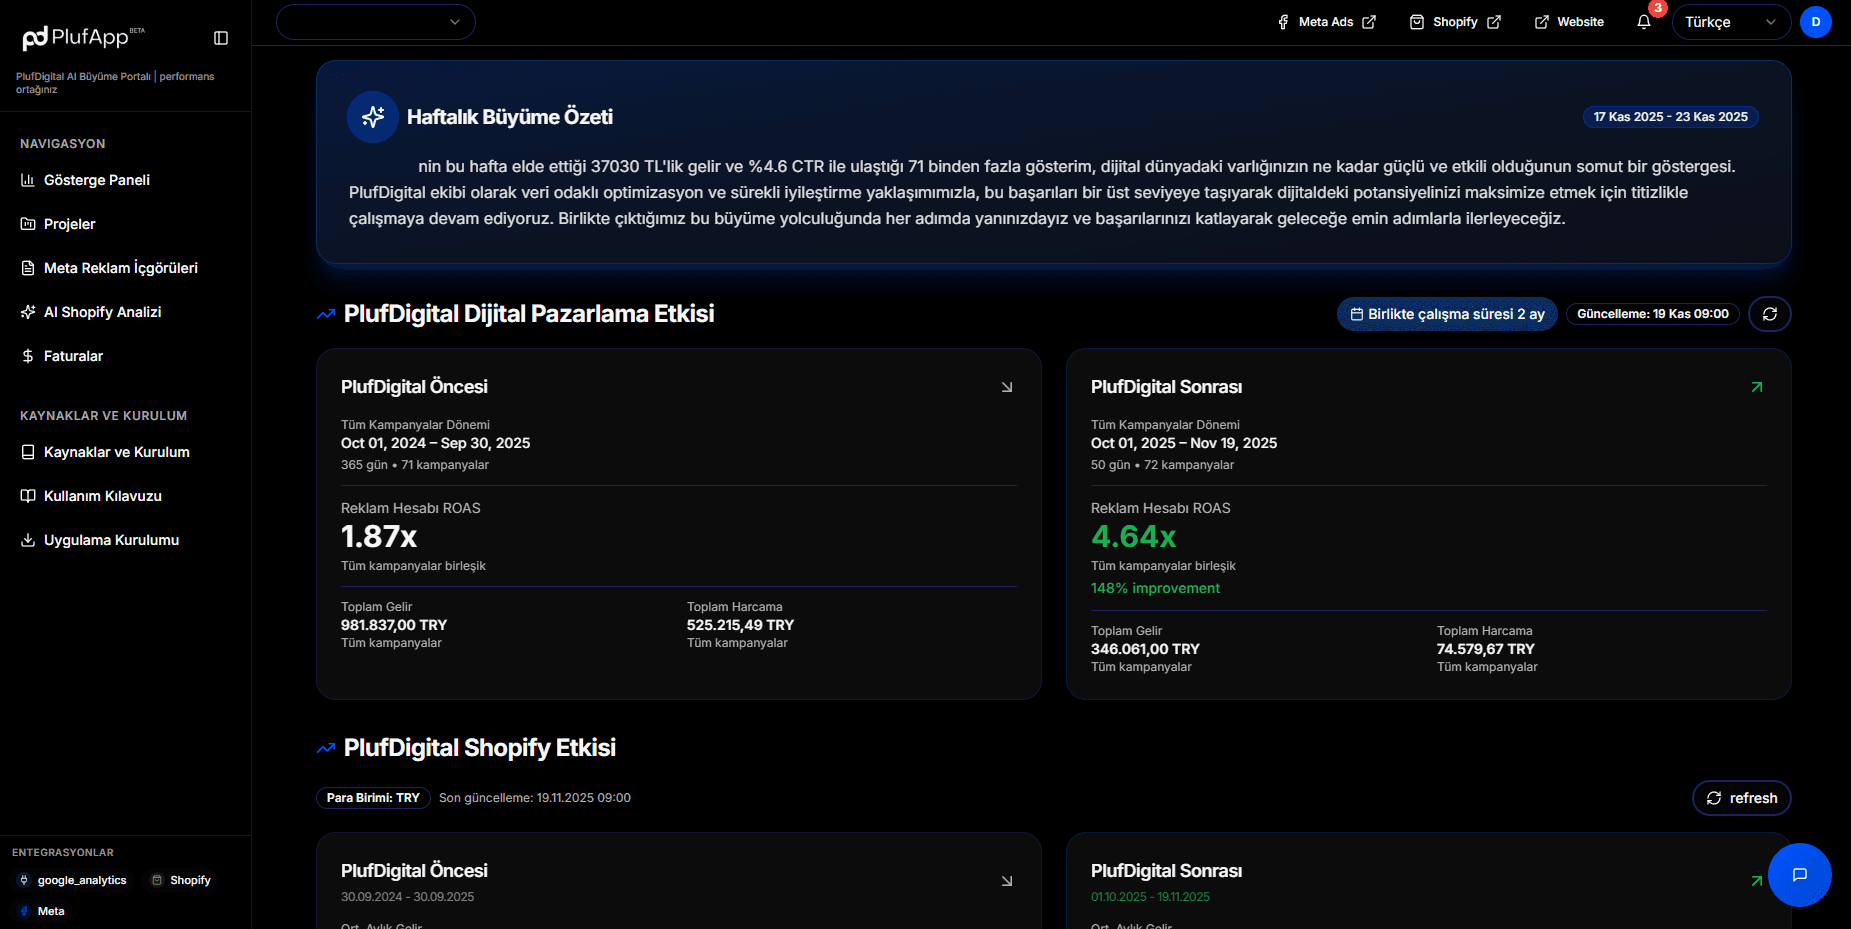Click the AI Shopify Analizi sparkle icon
Viewport: 1851px width, 929px height.
(28, 312)
